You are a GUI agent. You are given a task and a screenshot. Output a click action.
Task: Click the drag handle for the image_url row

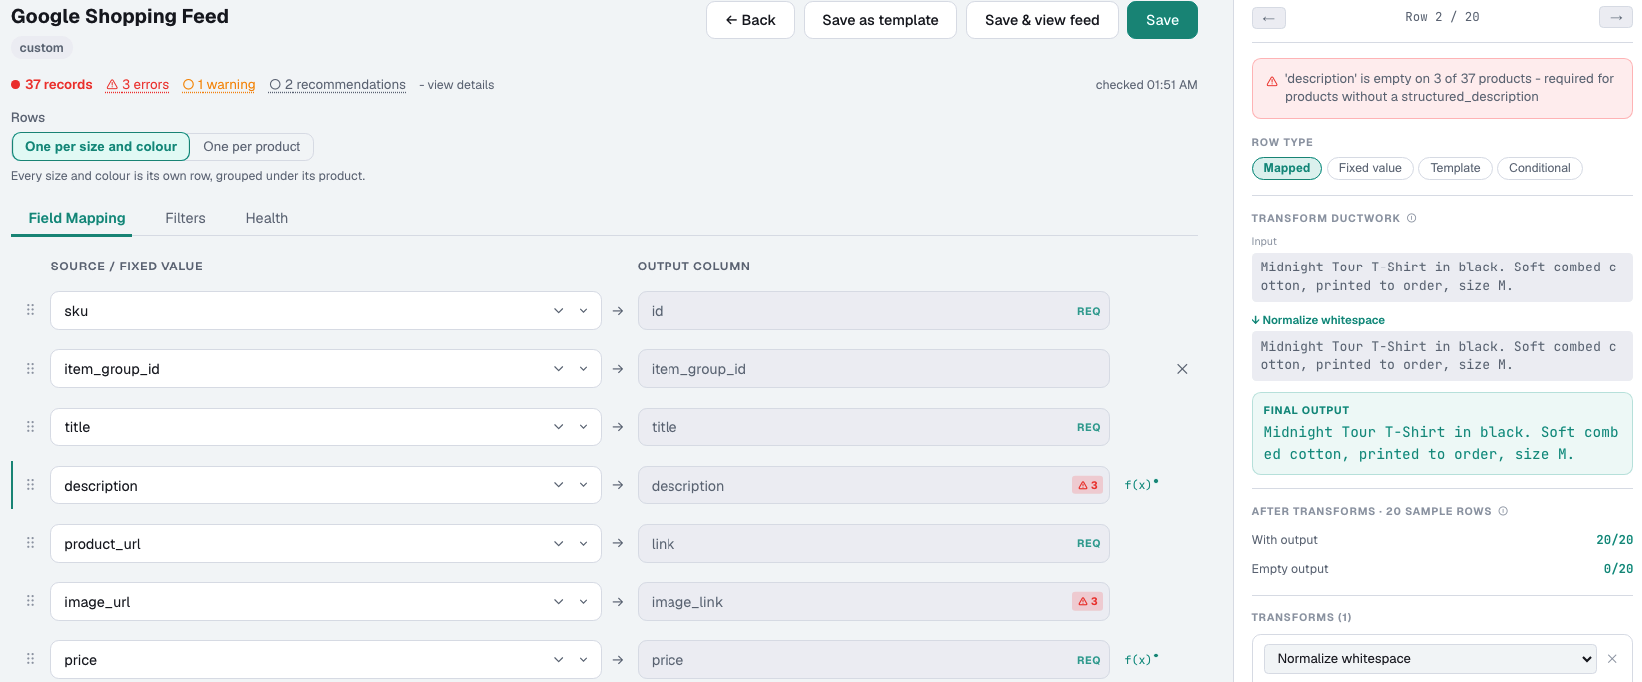click(30, 601)
